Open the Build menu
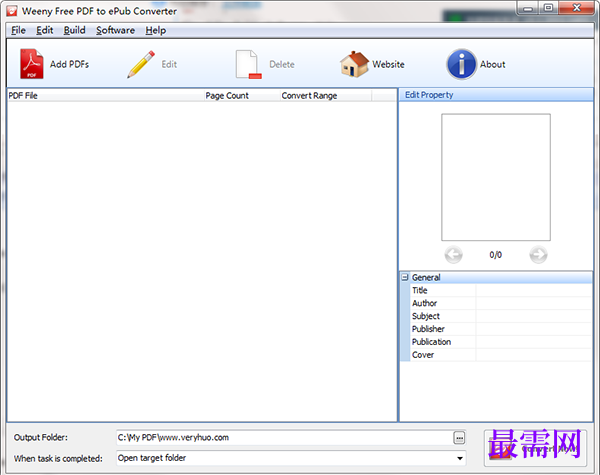This screenshot has width=600, height=475. pyautogui.click(x=74, y=30)
